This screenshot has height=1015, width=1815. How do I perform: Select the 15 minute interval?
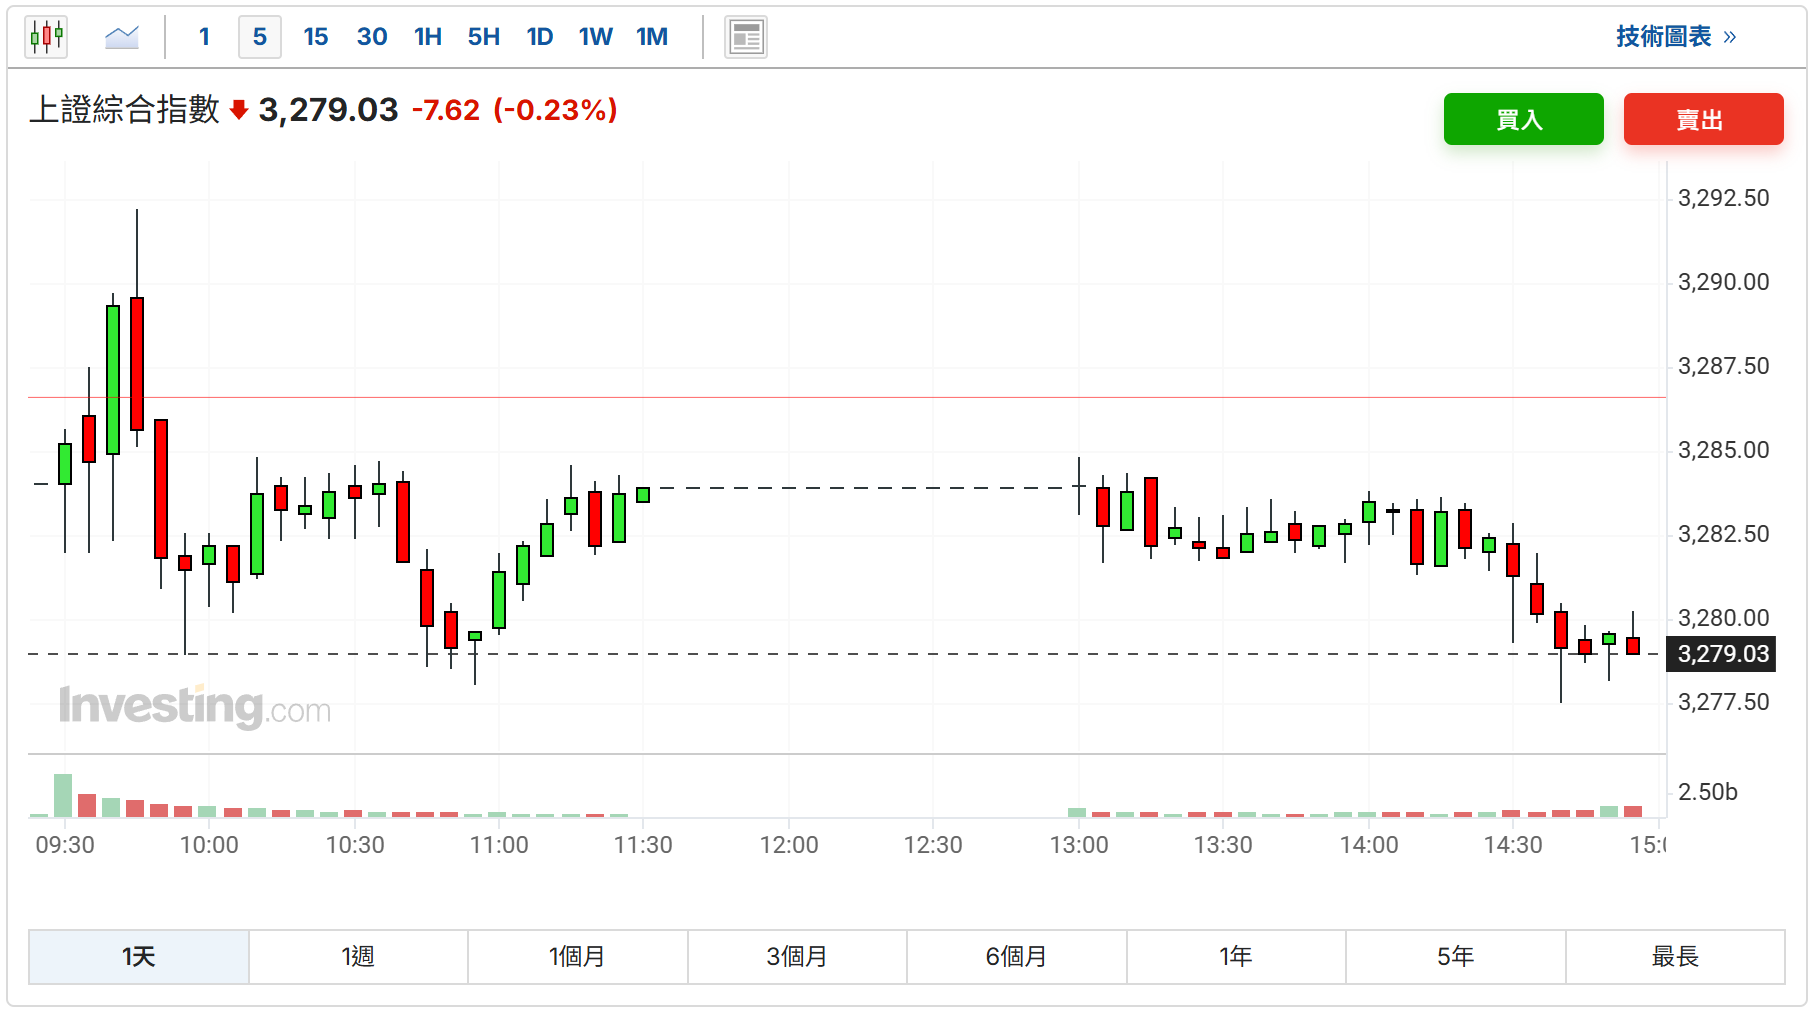tap(316, 37)
